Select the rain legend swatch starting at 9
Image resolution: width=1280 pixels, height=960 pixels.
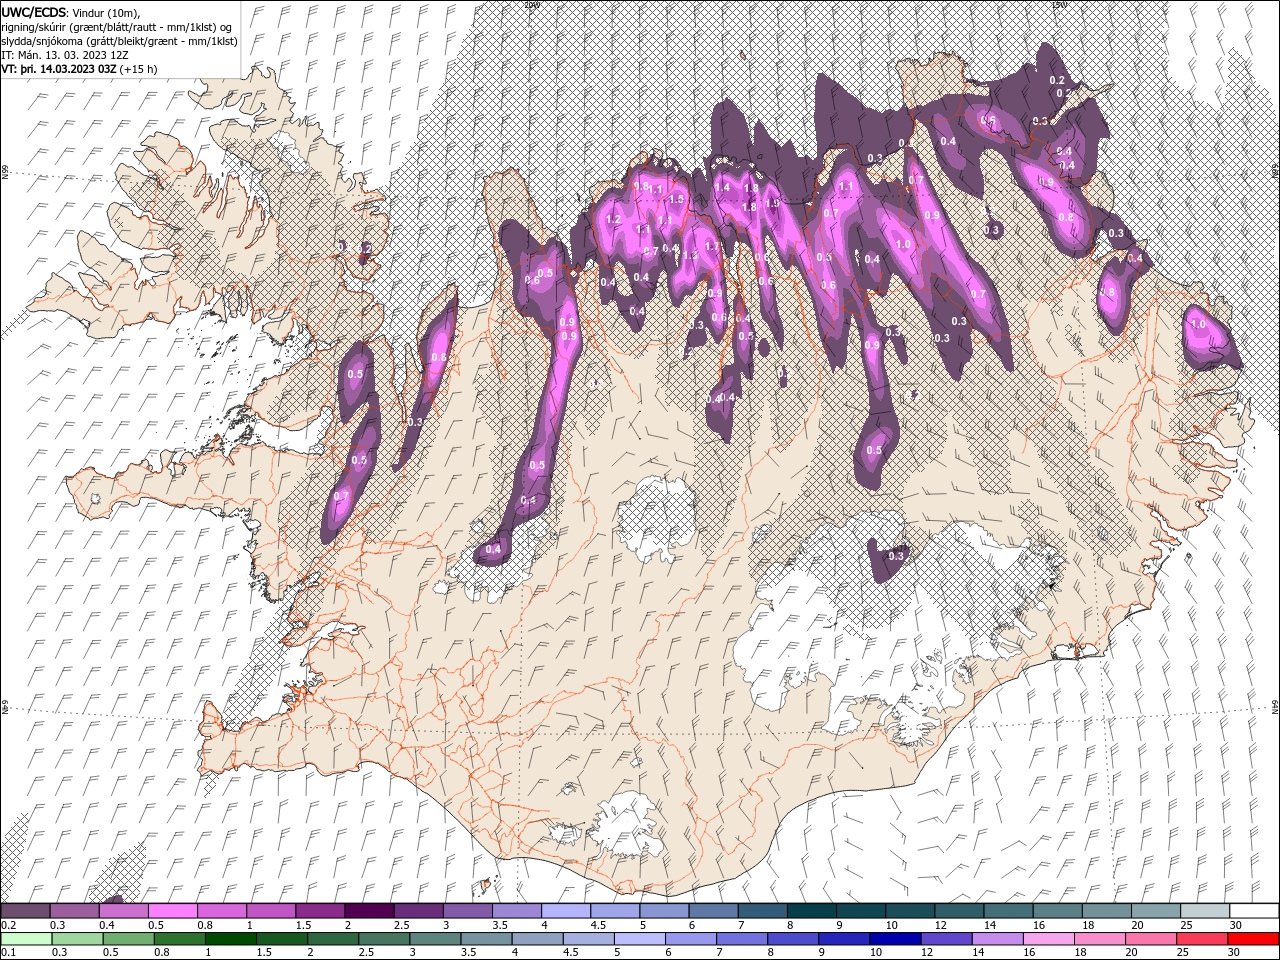pyautogui.click(x=842, y=938)
